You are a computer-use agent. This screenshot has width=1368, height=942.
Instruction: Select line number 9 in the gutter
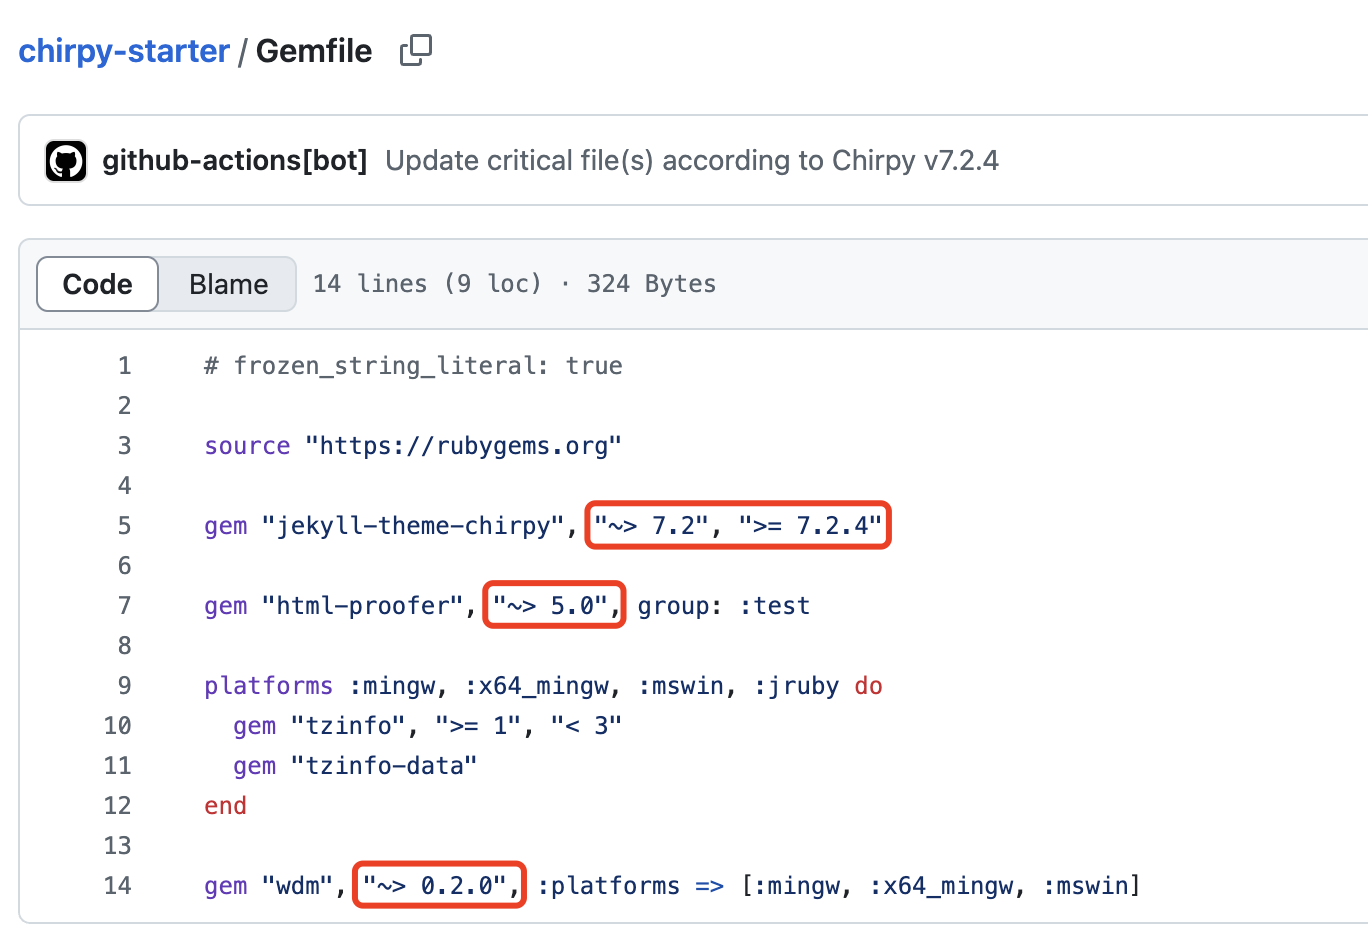pos(124,686)
